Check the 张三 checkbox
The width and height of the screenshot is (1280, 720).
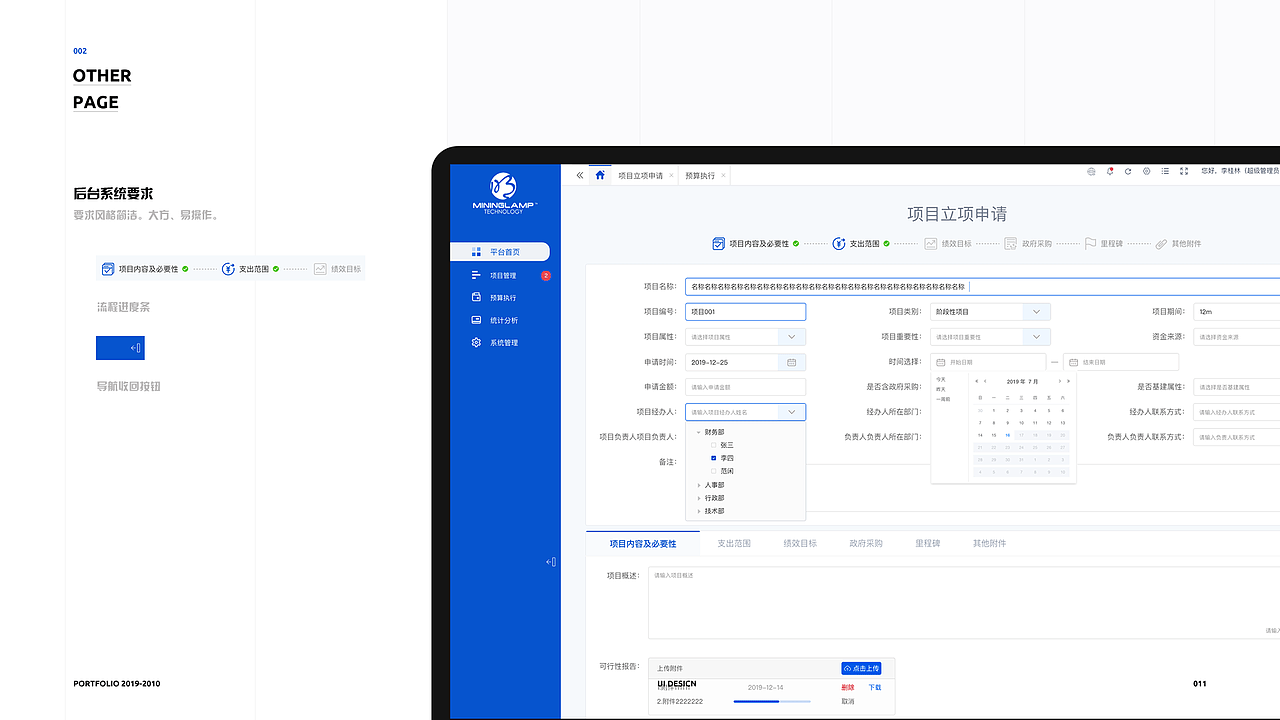click(713, 445)
